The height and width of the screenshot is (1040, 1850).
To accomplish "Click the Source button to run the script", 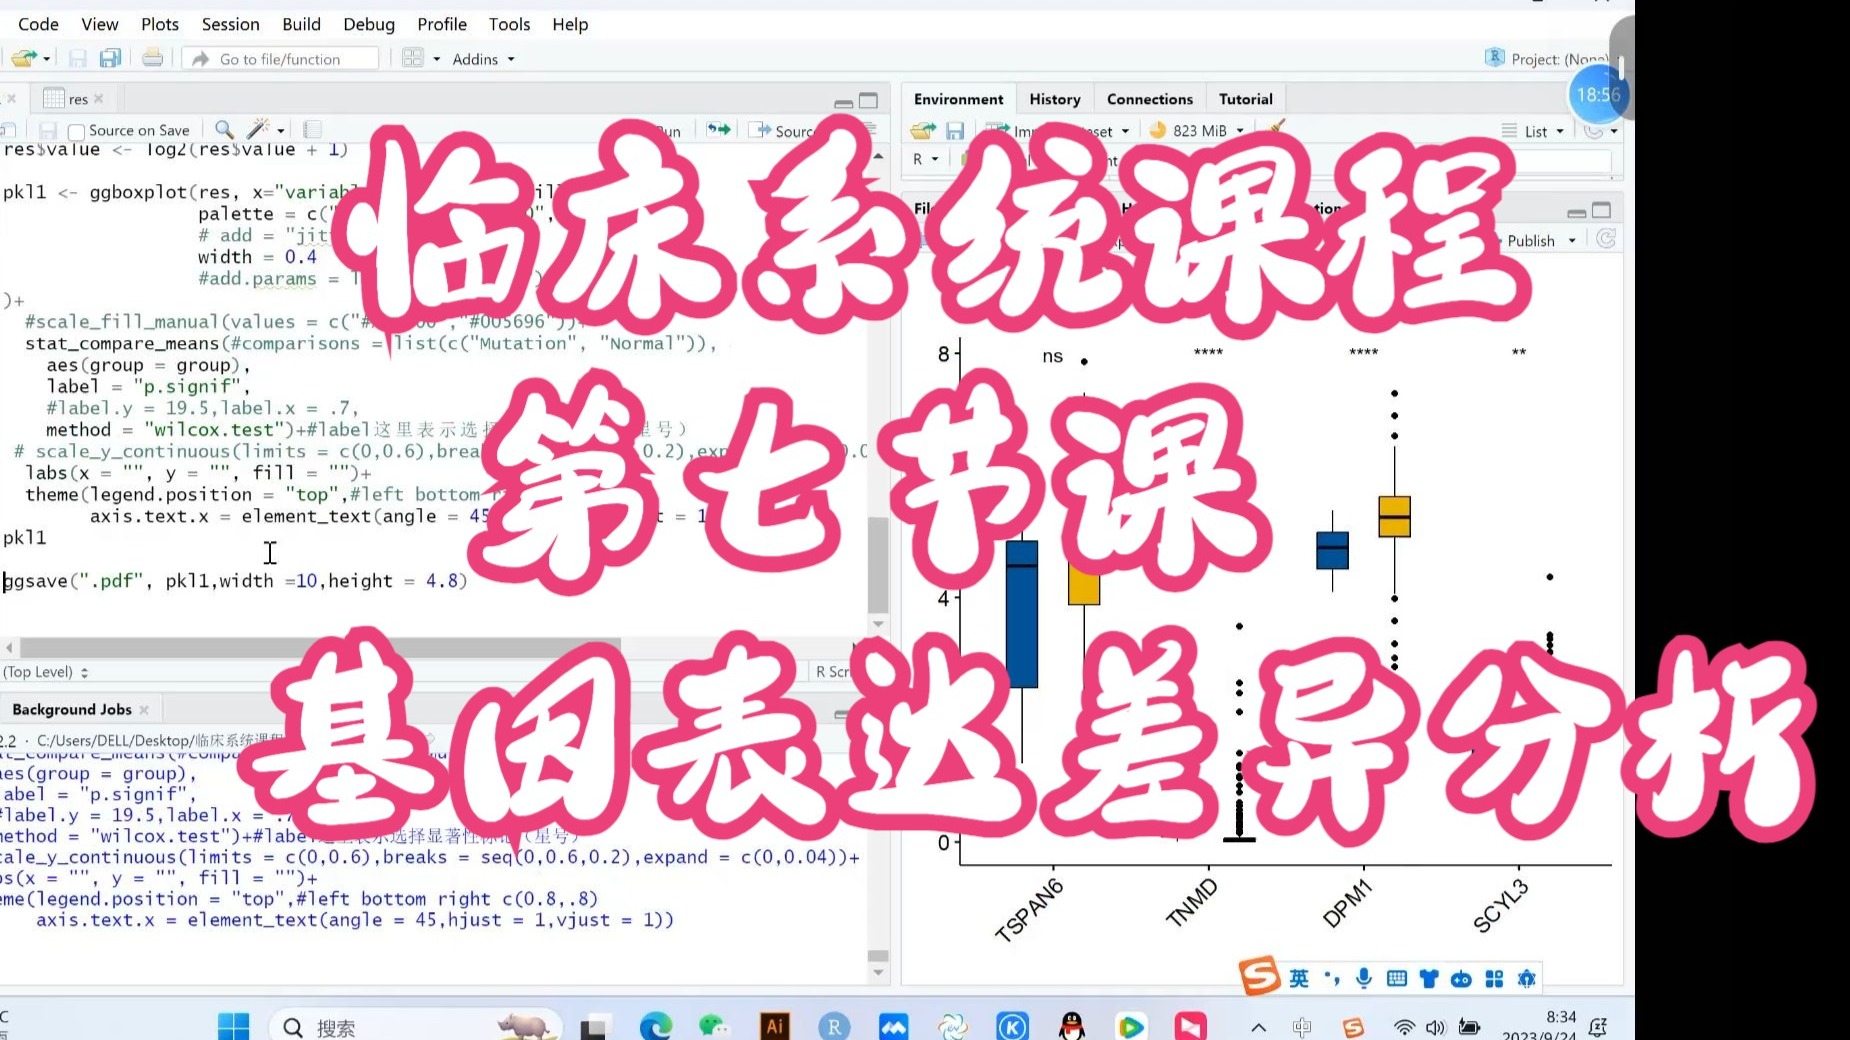I will point(793,130).
